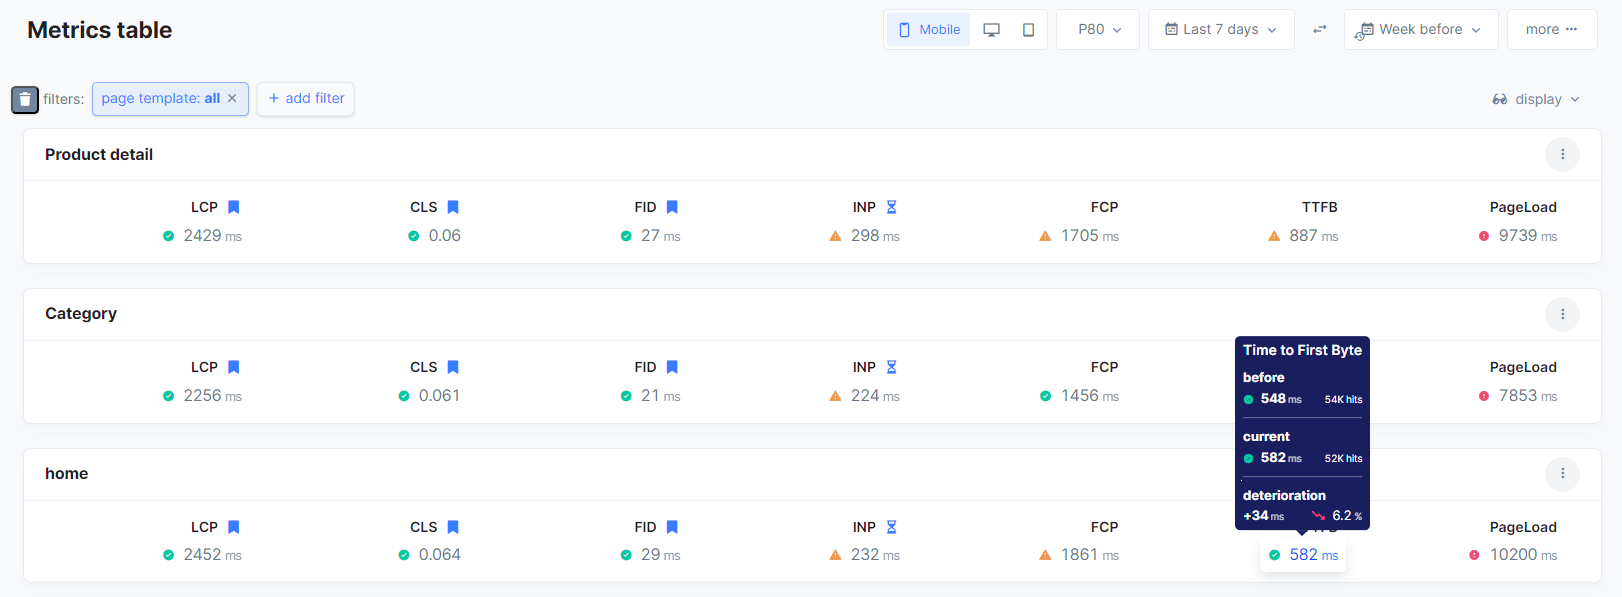
Task: Switch to the desktop monitor device icon
Action: [x=992, y=30]
